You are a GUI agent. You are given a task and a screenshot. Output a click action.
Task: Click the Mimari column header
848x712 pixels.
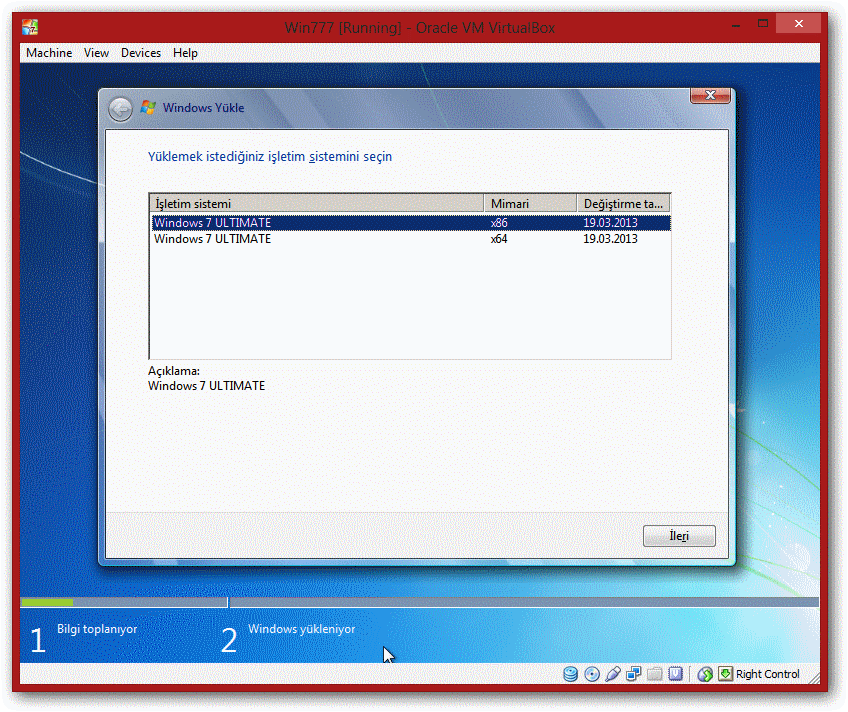(x=530, y=203)
